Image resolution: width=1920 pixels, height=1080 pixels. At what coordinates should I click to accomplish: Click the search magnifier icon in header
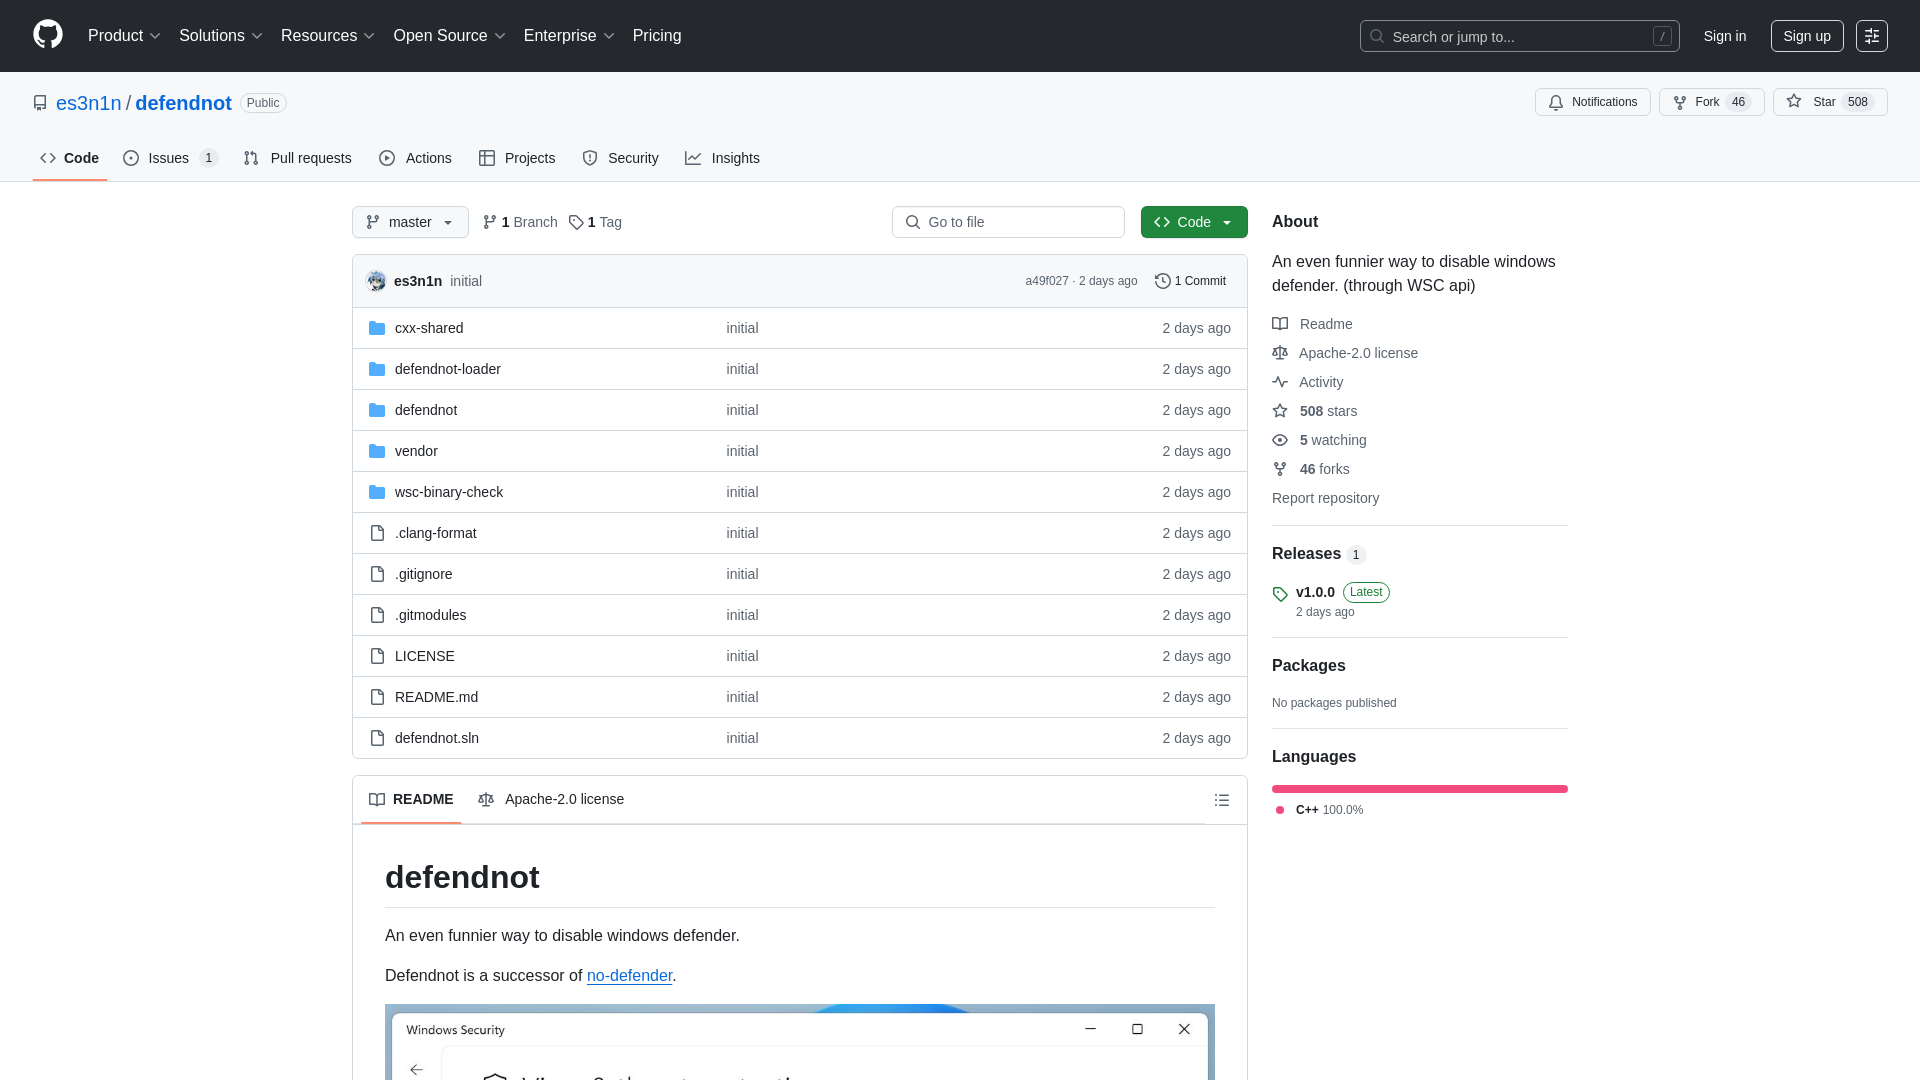tap(1377, 36)
